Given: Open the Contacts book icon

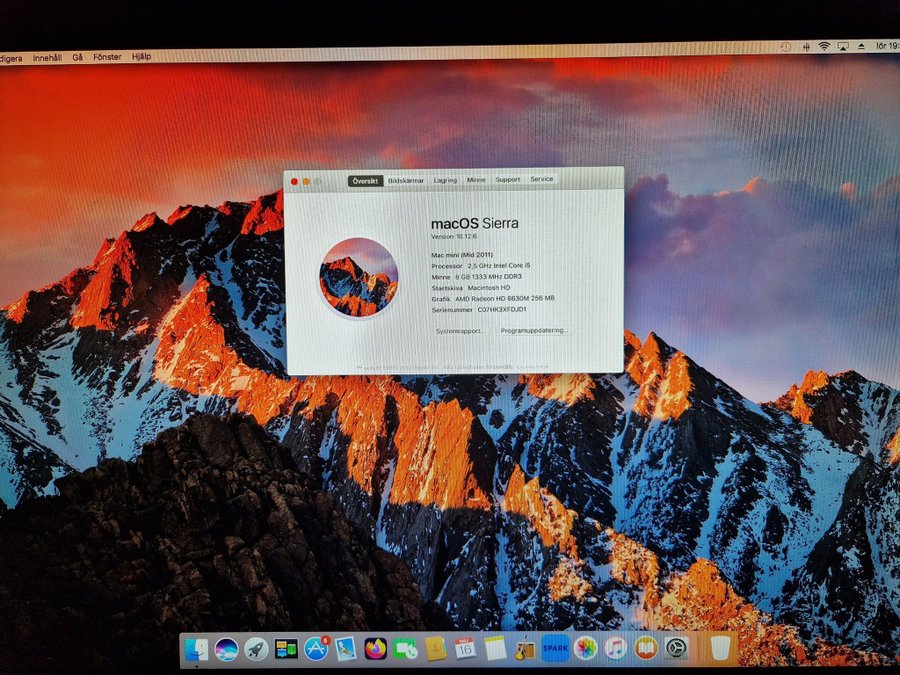Looking at the screenshot, I should click(436, 649).
